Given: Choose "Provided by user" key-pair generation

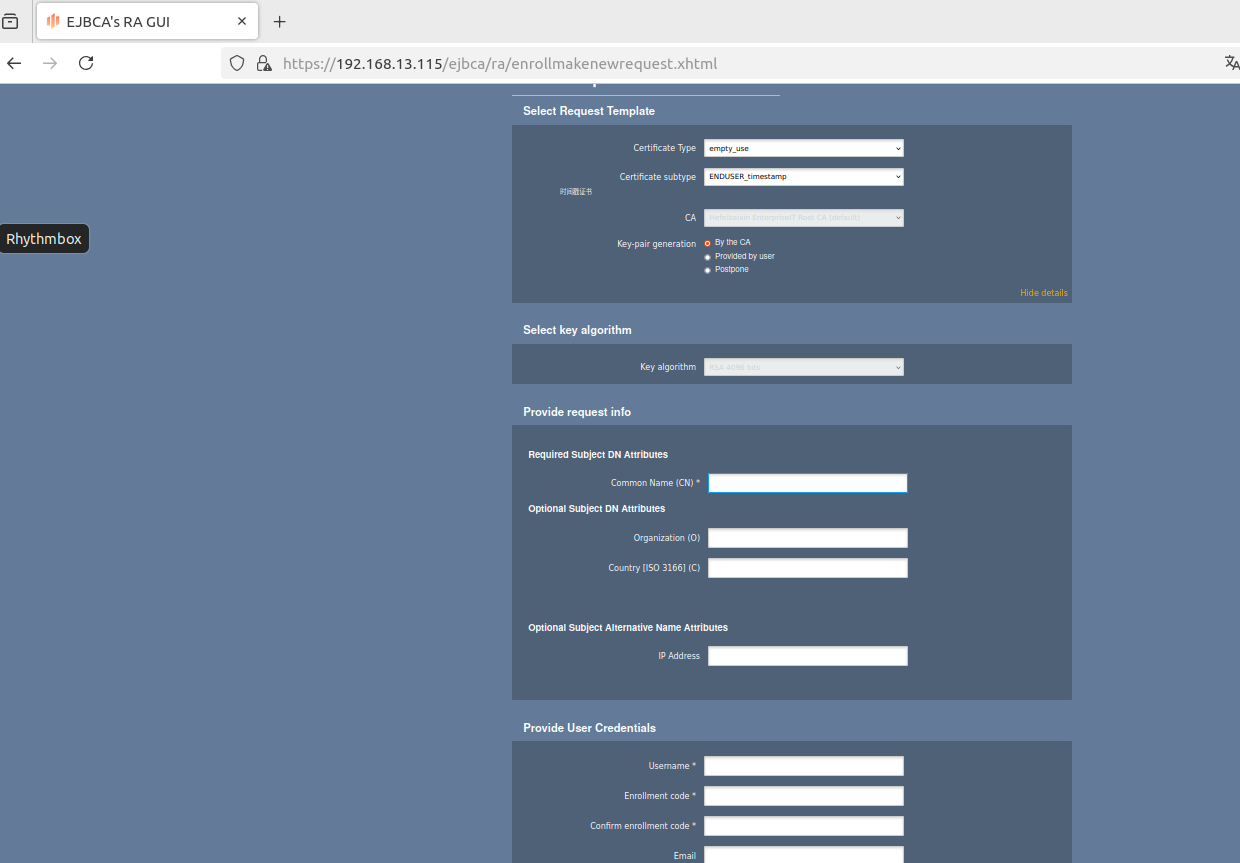Looking at the screenshot, I should point(708,257).
